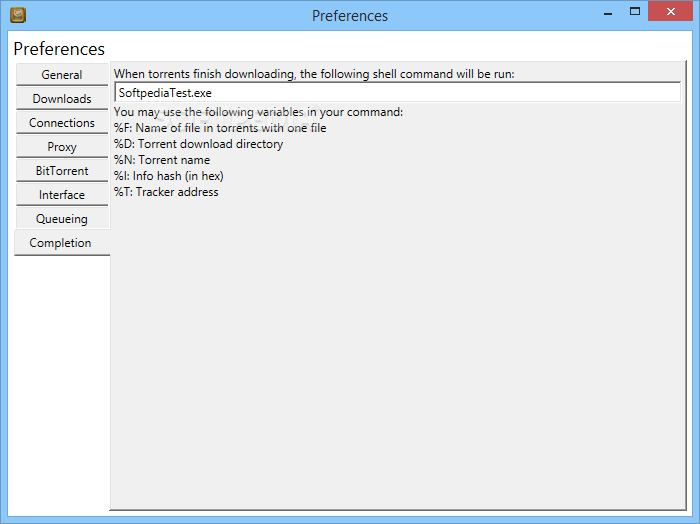
Task: Switch to the Downloads tab
Action: [x=62, y=99]
